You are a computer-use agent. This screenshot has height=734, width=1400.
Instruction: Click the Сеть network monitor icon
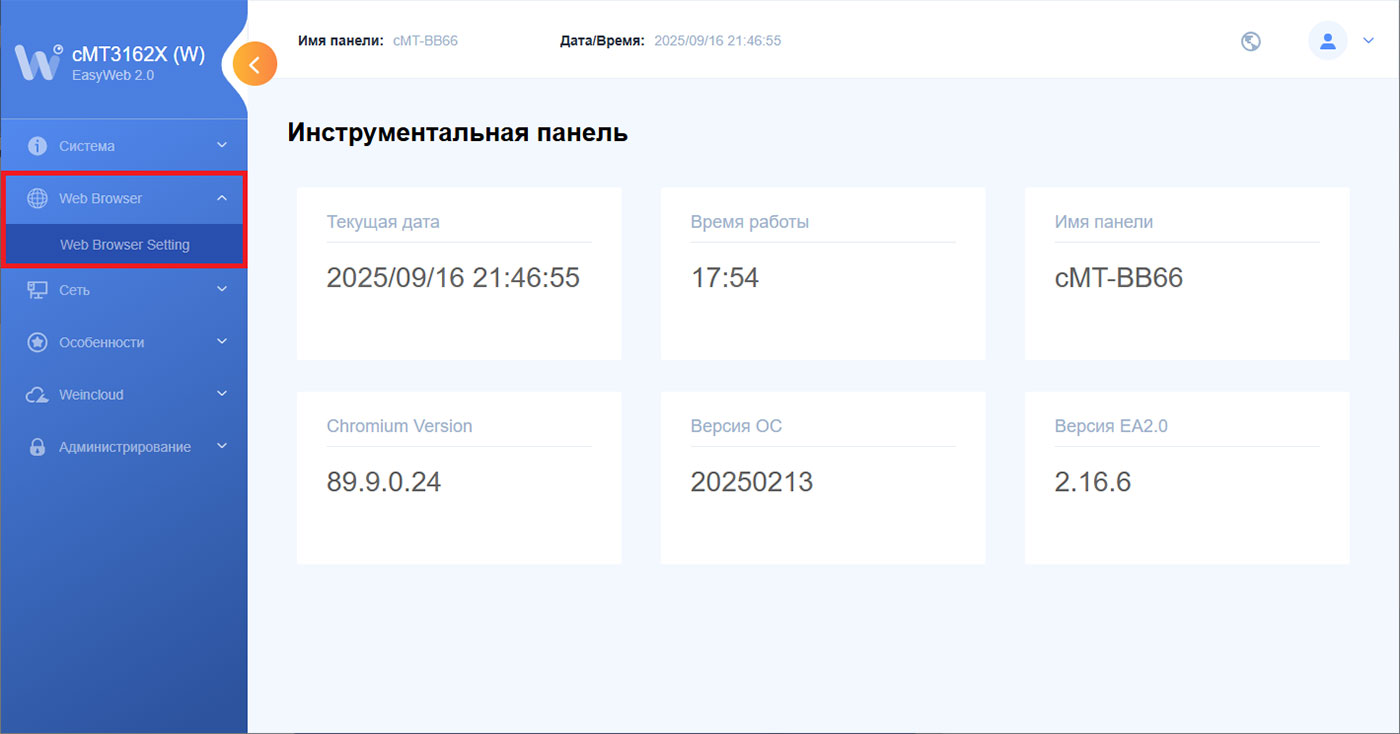coord(37,290)
